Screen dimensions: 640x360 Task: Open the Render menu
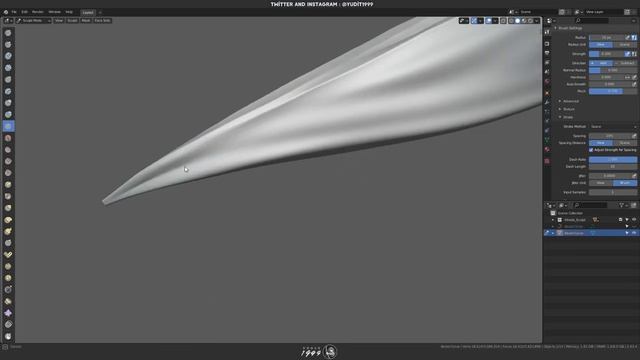coord(38,12)
